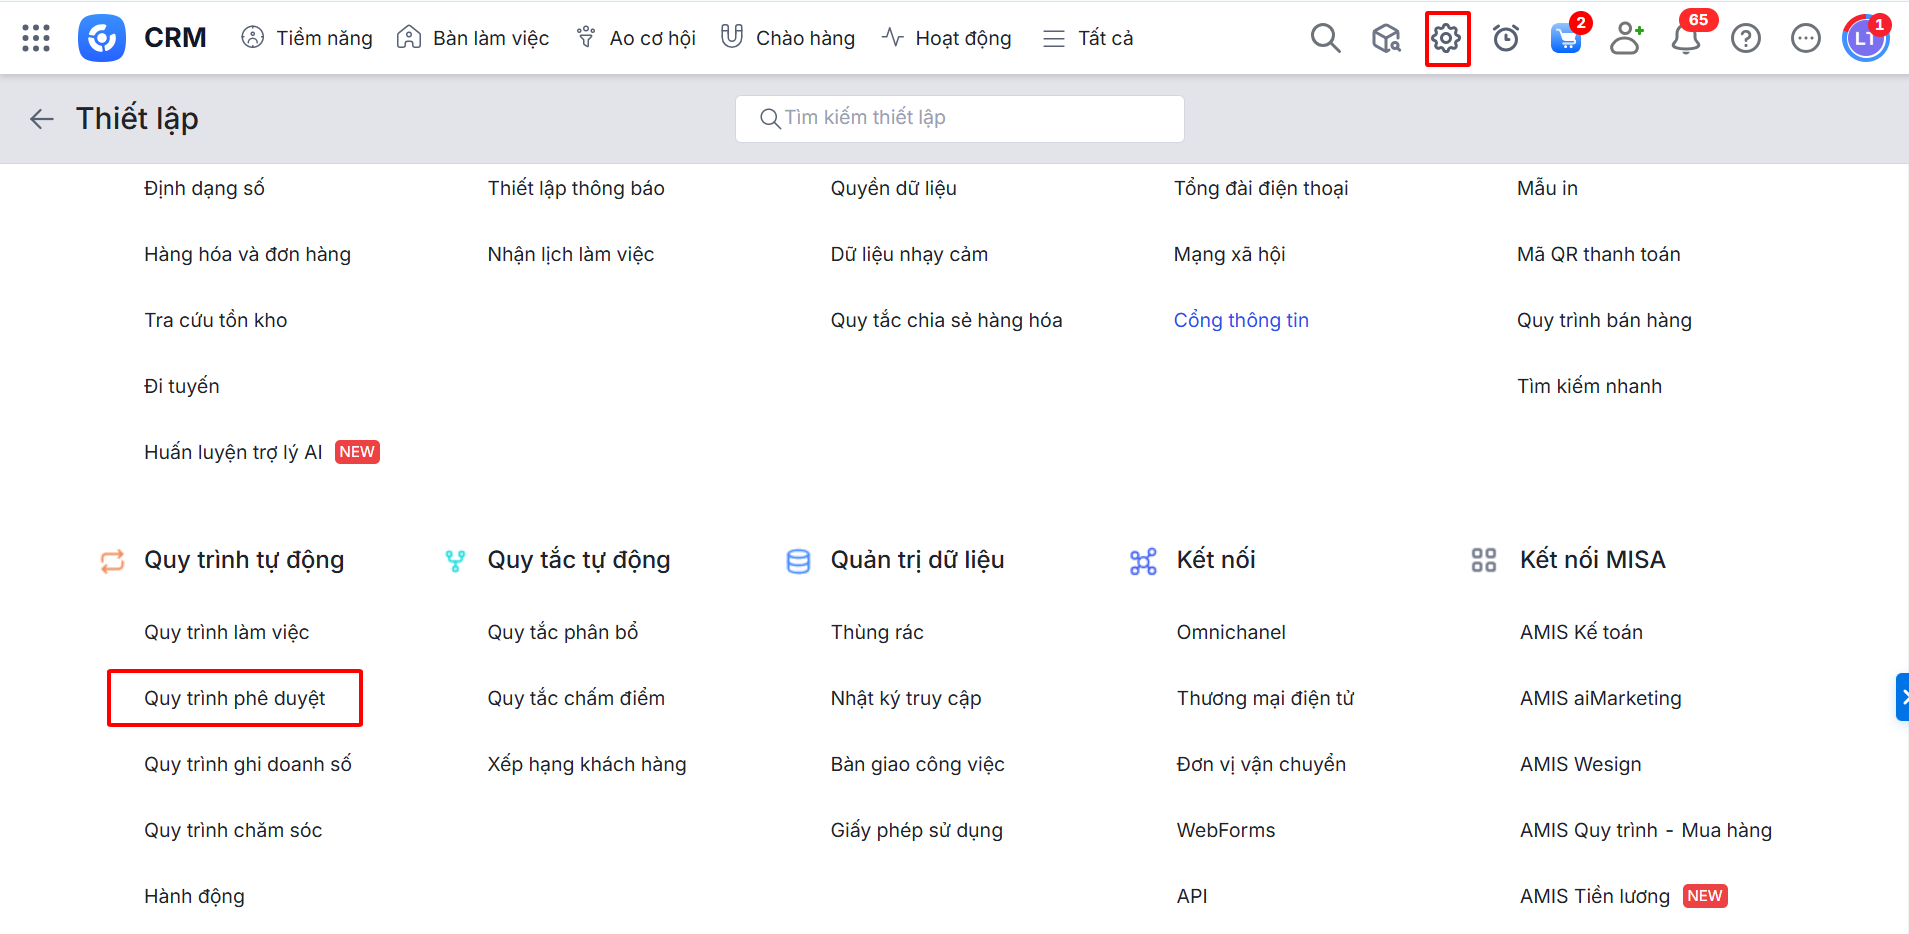This screenshot has height=934, width=1909.
Task: Expand the blue side panel arrow
Action: point(1902,697)
